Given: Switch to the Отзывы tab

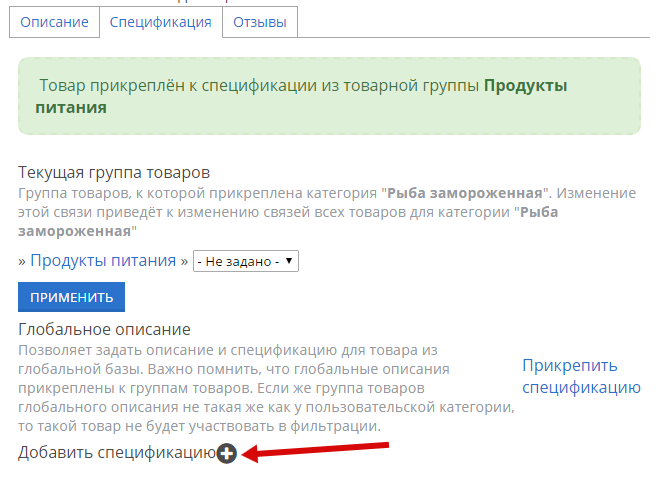Looking at the screenshot, I should point(259,21).
